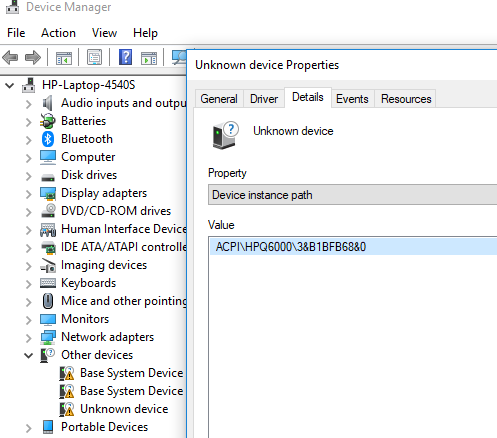Open the Action menu

click(x=58, y=33)
